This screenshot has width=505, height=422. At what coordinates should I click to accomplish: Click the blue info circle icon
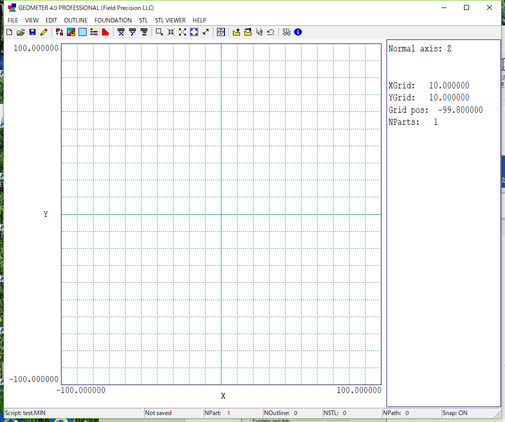298,32
